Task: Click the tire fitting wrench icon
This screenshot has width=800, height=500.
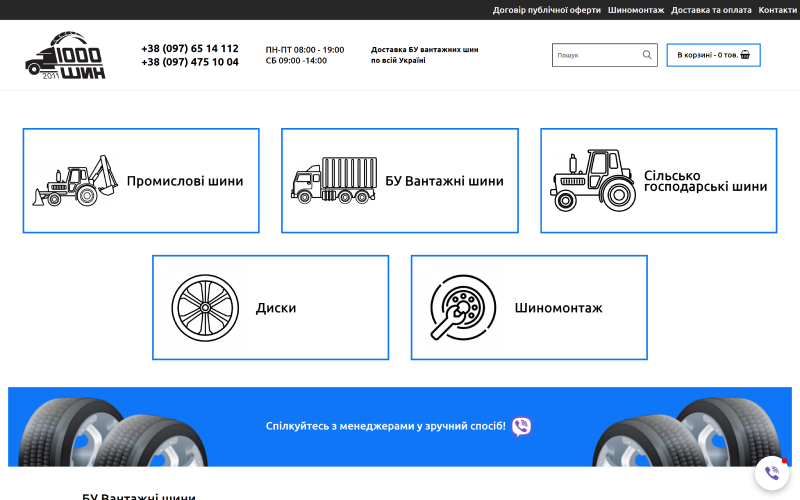Action: pos(463,308)
